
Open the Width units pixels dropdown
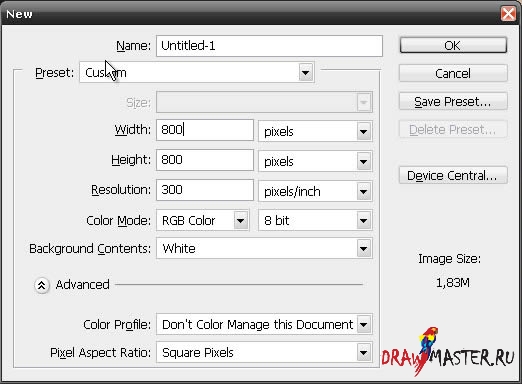click(315, 131)
